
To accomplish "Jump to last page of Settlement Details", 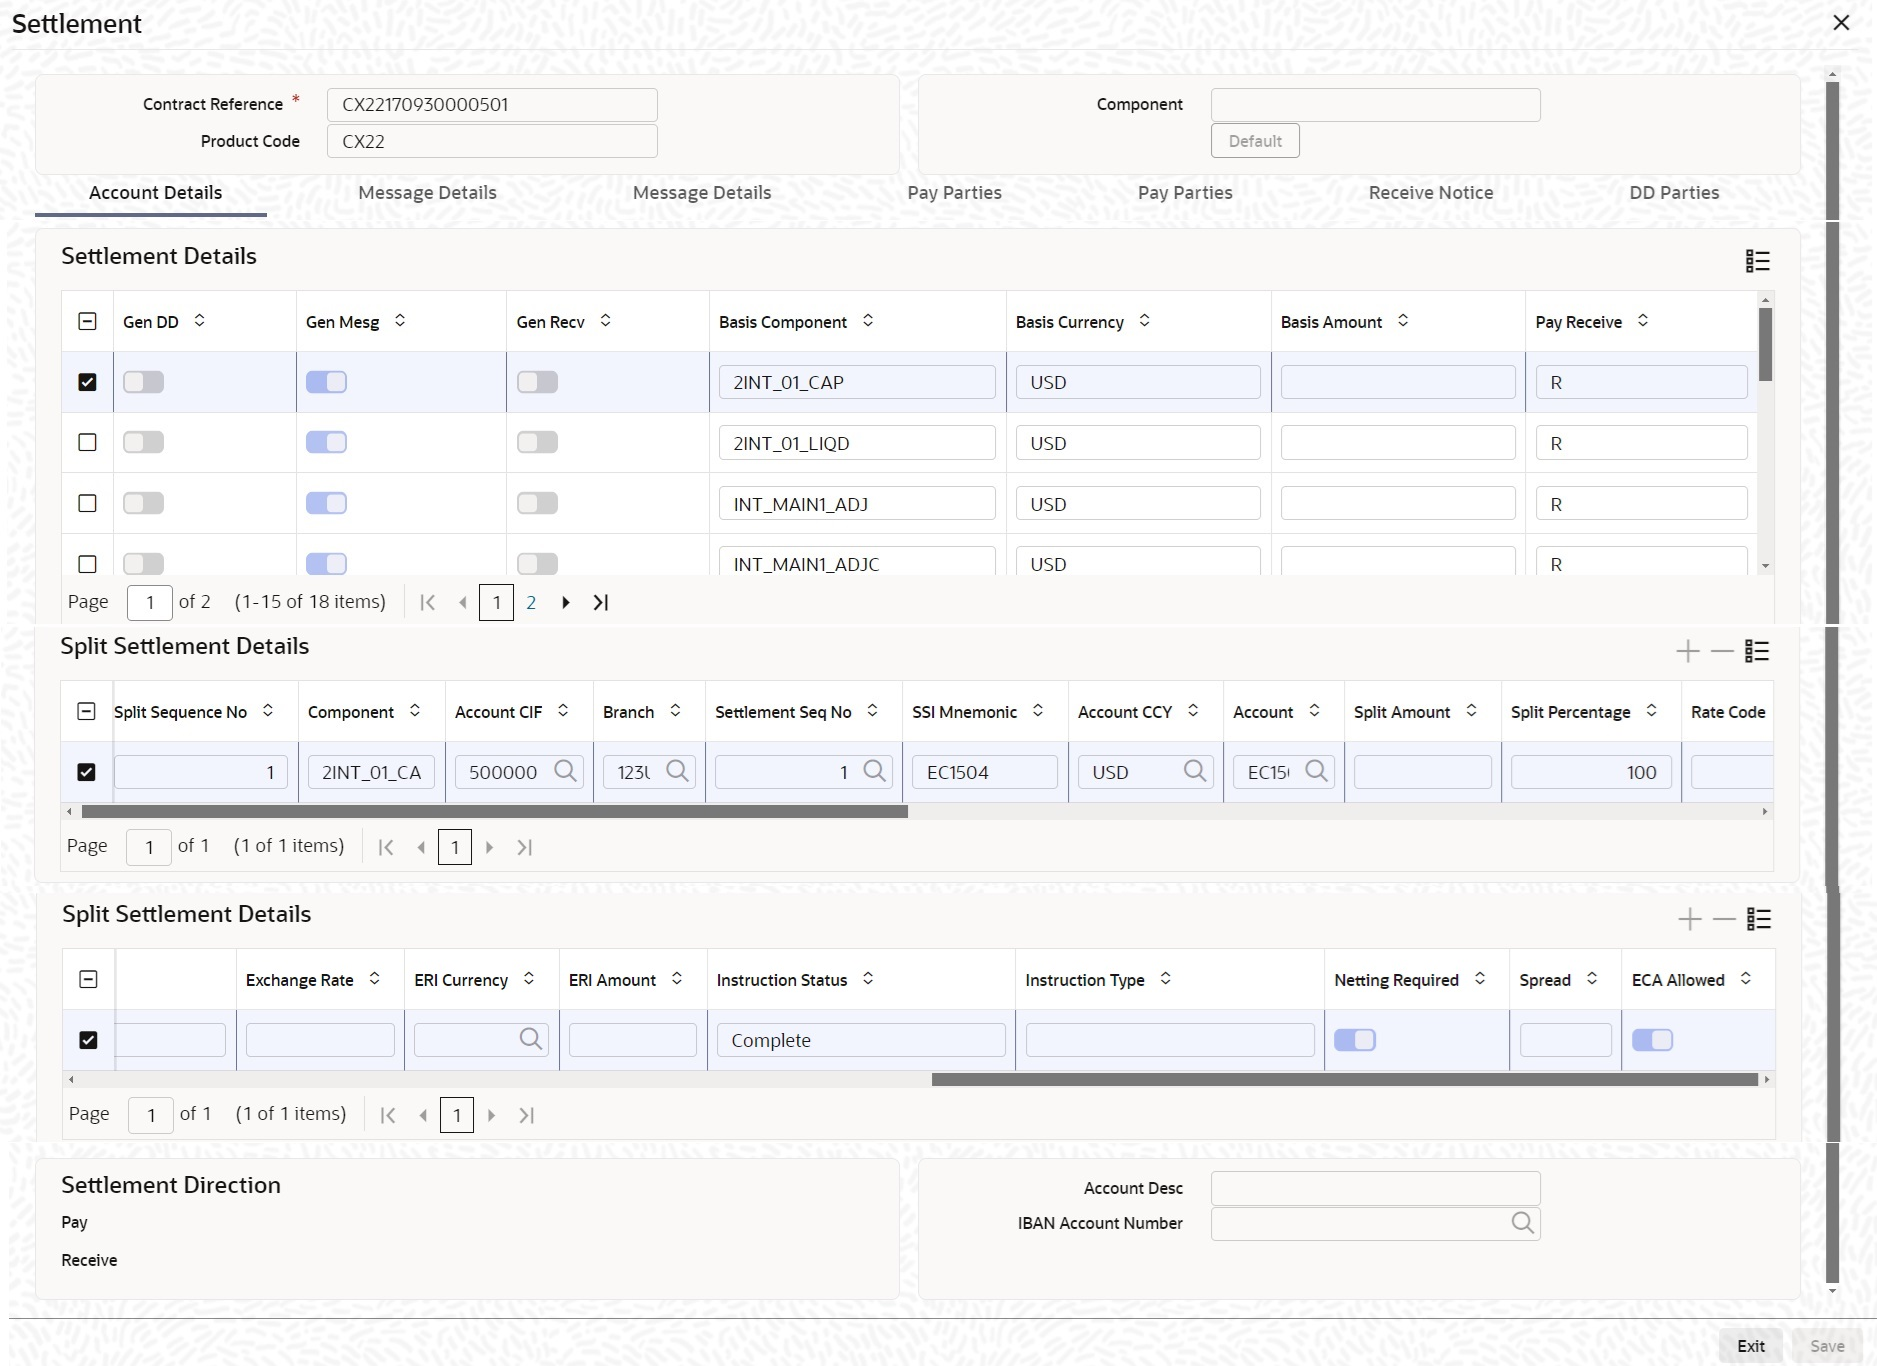I will (600, 602).
